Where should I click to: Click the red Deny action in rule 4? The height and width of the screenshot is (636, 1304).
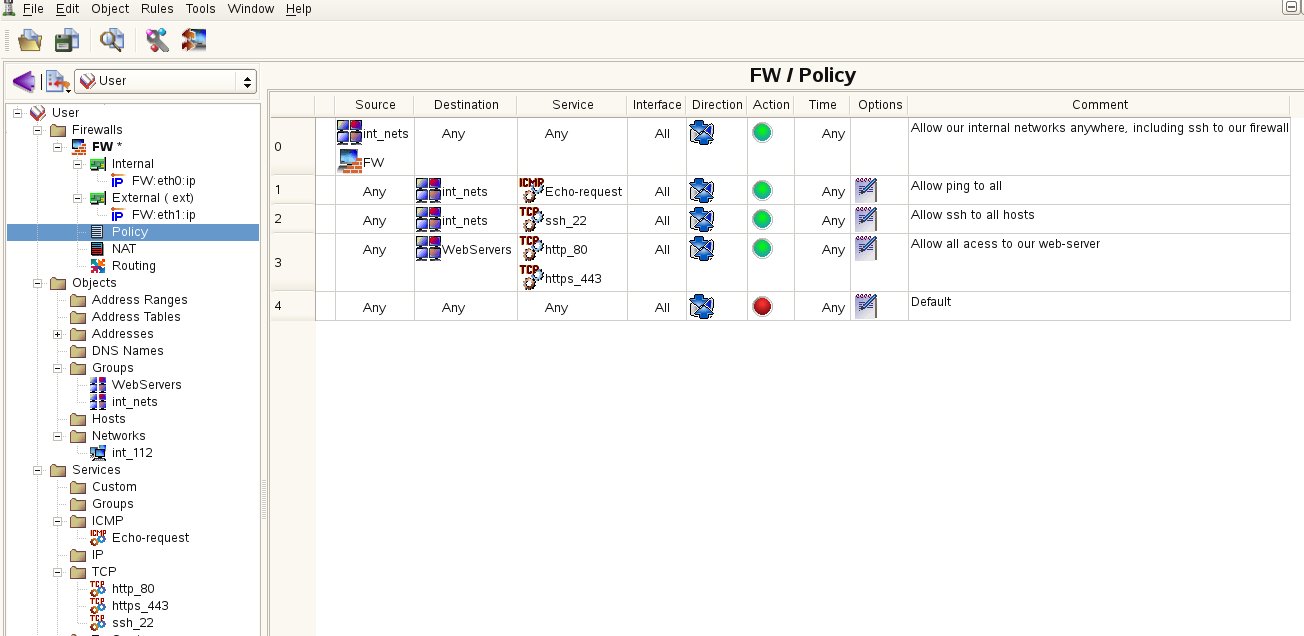pos(763,306)
